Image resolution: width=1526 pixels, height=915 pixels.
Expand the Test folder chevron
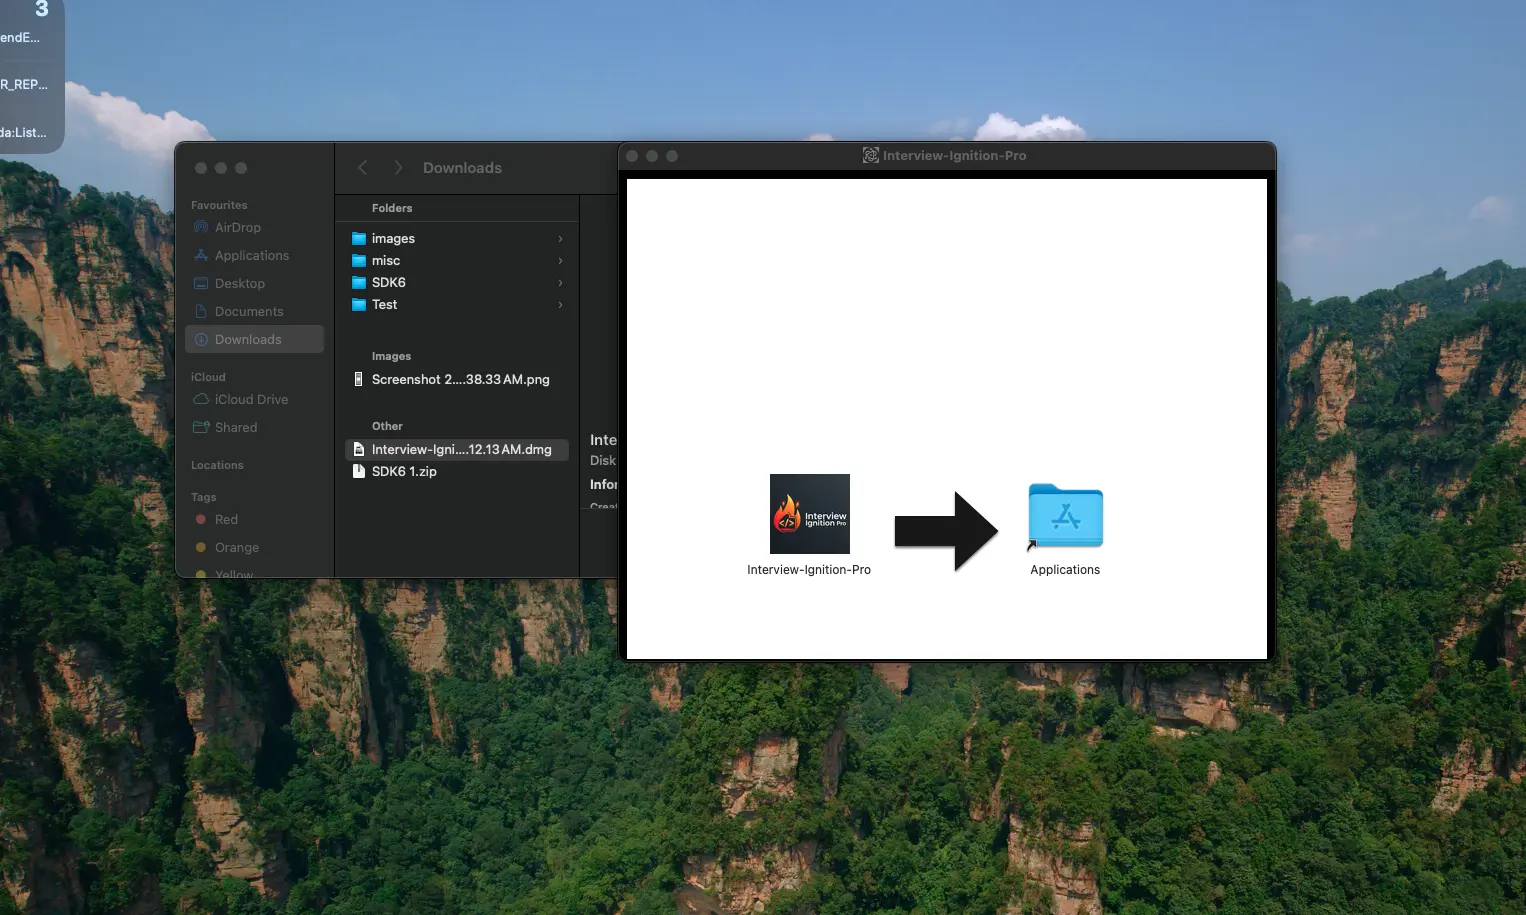pos(560,305)
